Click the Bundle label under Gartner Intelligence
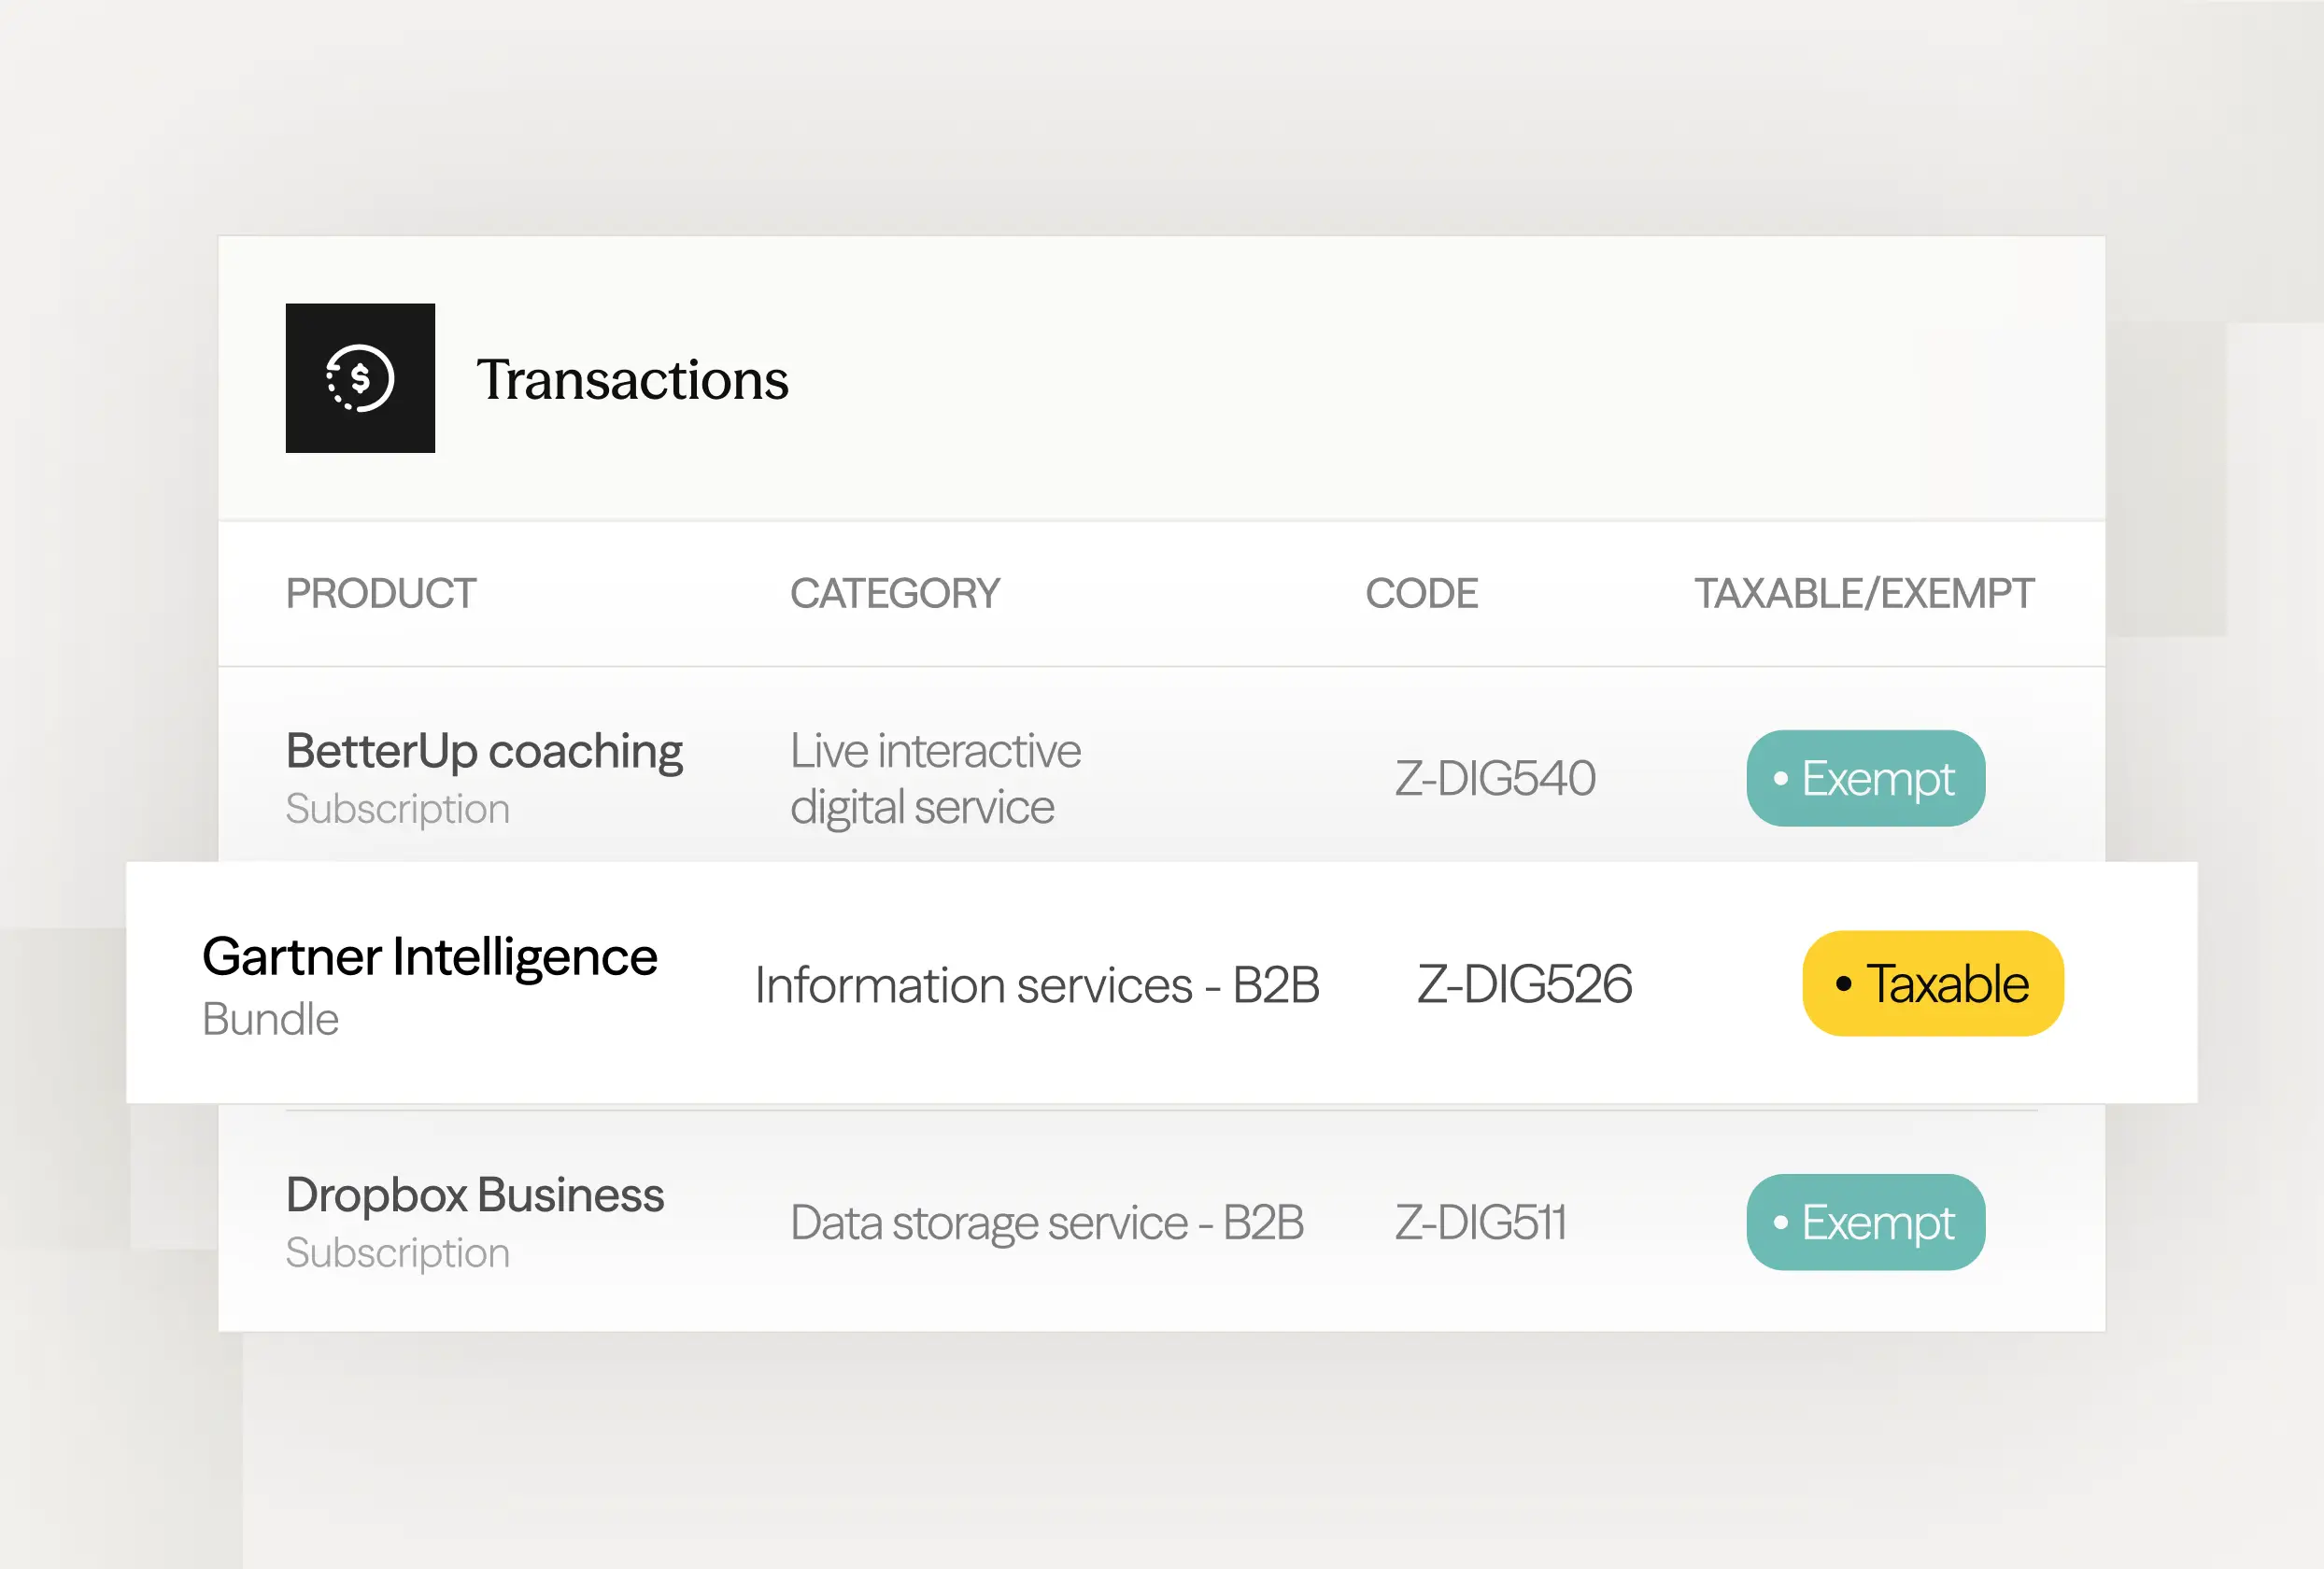The height and width of the screenshot is (1569, 2324). click(x=270, y=1019)
